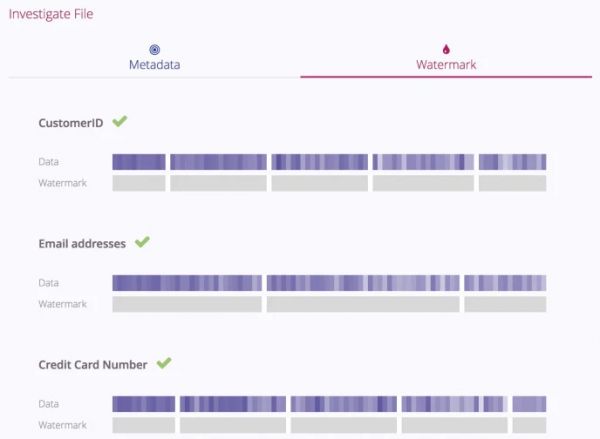The width and height of the screenshot is (600, 439).
Task: Click first gray watermark block under CustomerID
Action: click(x=139, y=183)
